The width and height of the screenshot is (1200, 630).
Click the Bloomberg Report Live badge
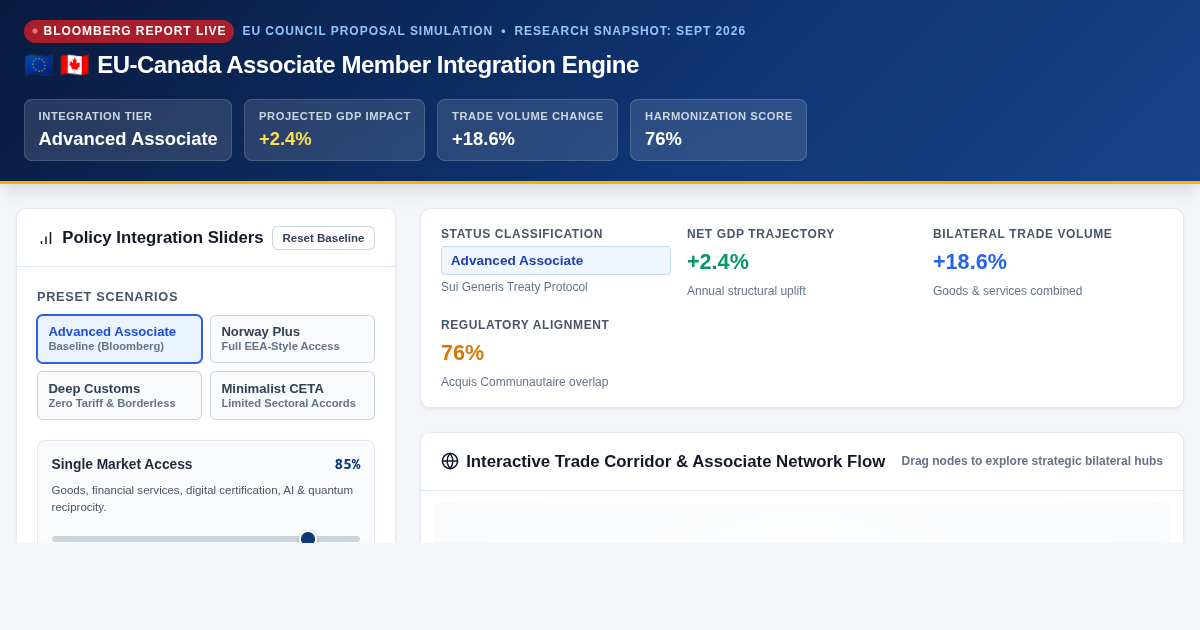pyautogui.click(x=129, y=31)
